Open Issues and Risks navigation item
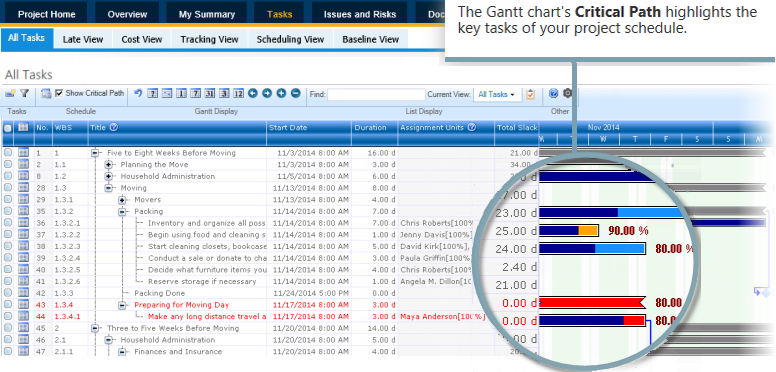Screen dimensions: 776x372 pos(360,14)
